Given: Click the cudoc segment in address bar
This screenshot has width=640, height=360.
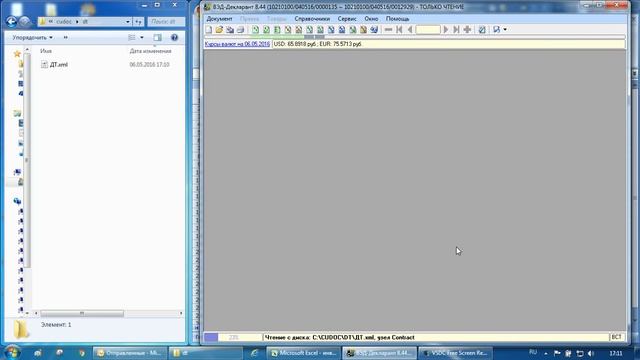Looking at the screenshot, I should [x=64, y=22].
